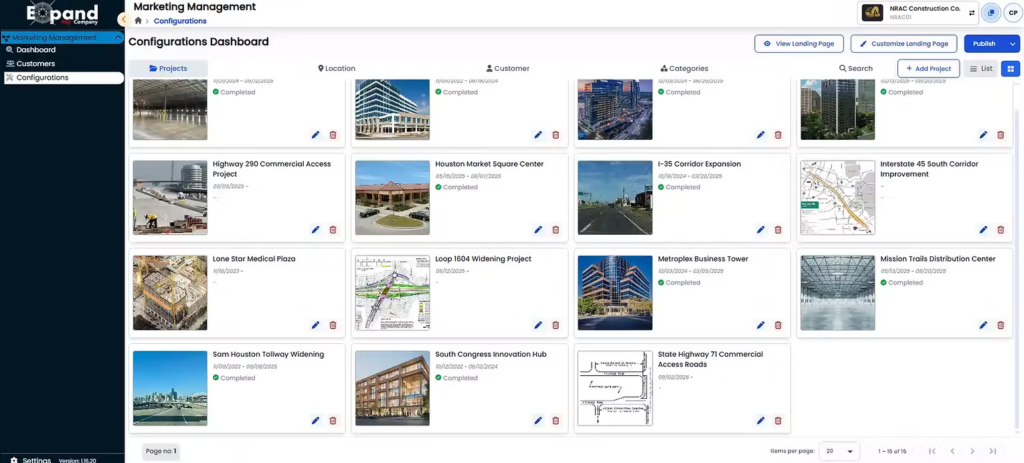Click the home icon in breadcrumb
Screen dimensions: 1024x463
pos(138,21)
